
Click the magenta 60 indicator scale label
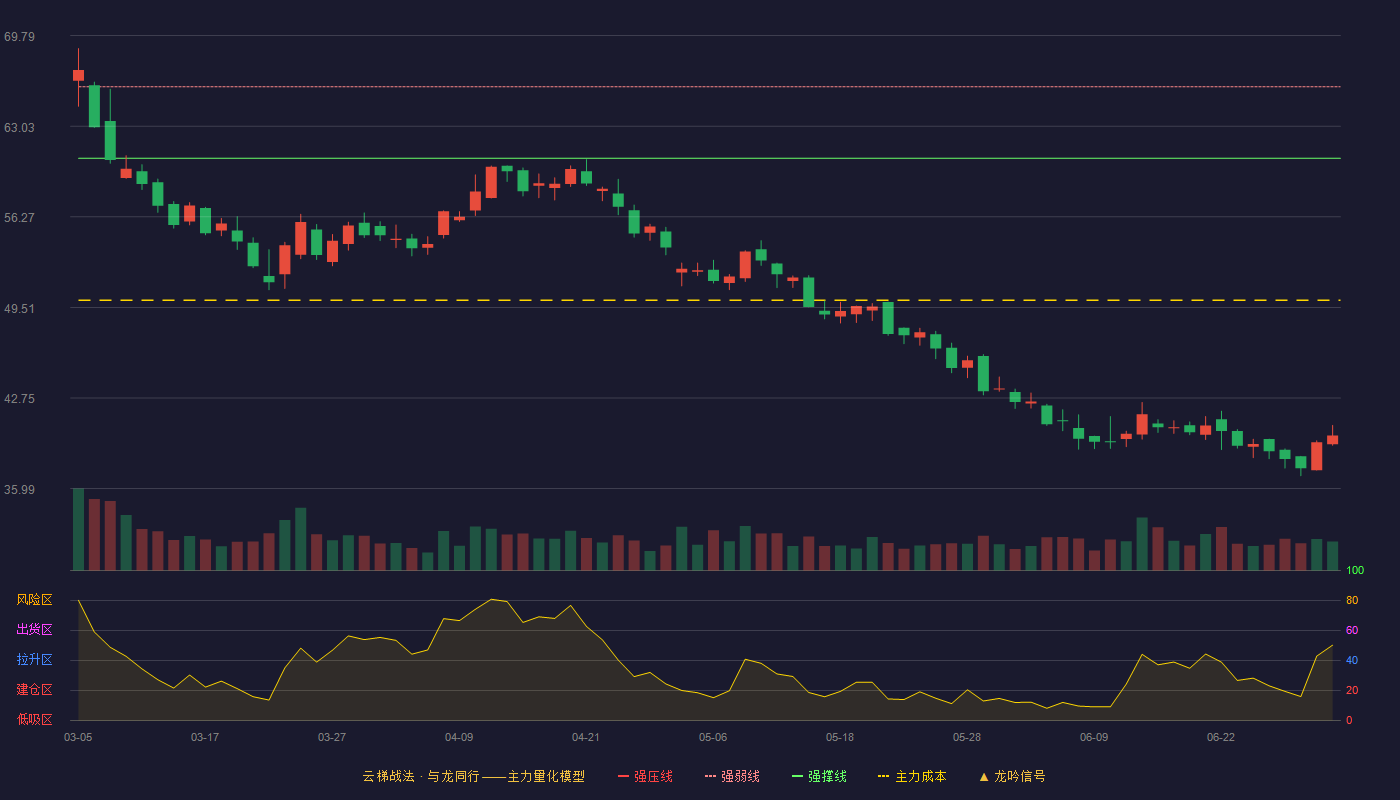(x=1352, y=631)
